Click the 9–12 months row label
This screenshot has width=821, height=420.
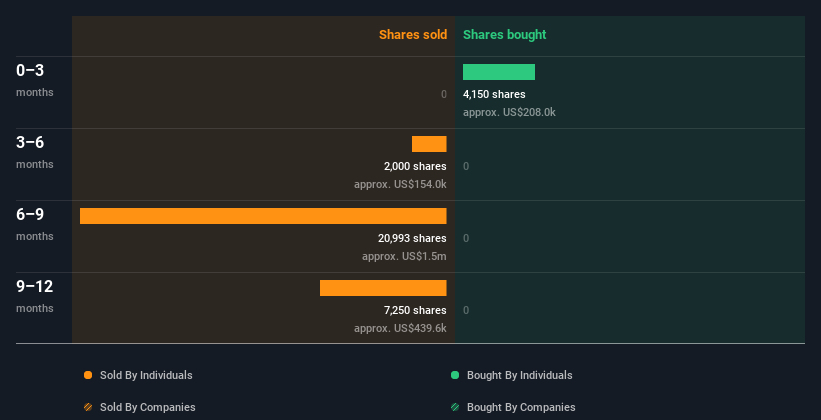35,296
